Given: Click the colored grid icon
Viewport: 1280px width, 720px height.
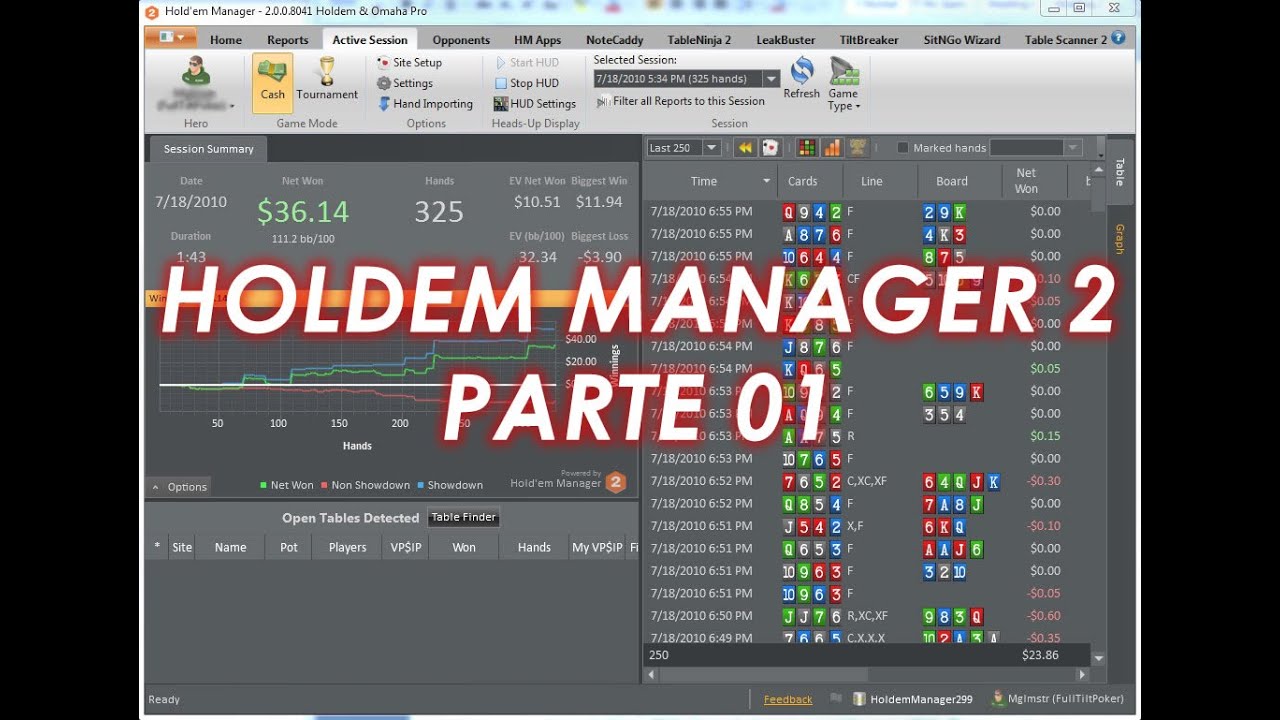Looking at the screenshot, I should coord(806,148).
